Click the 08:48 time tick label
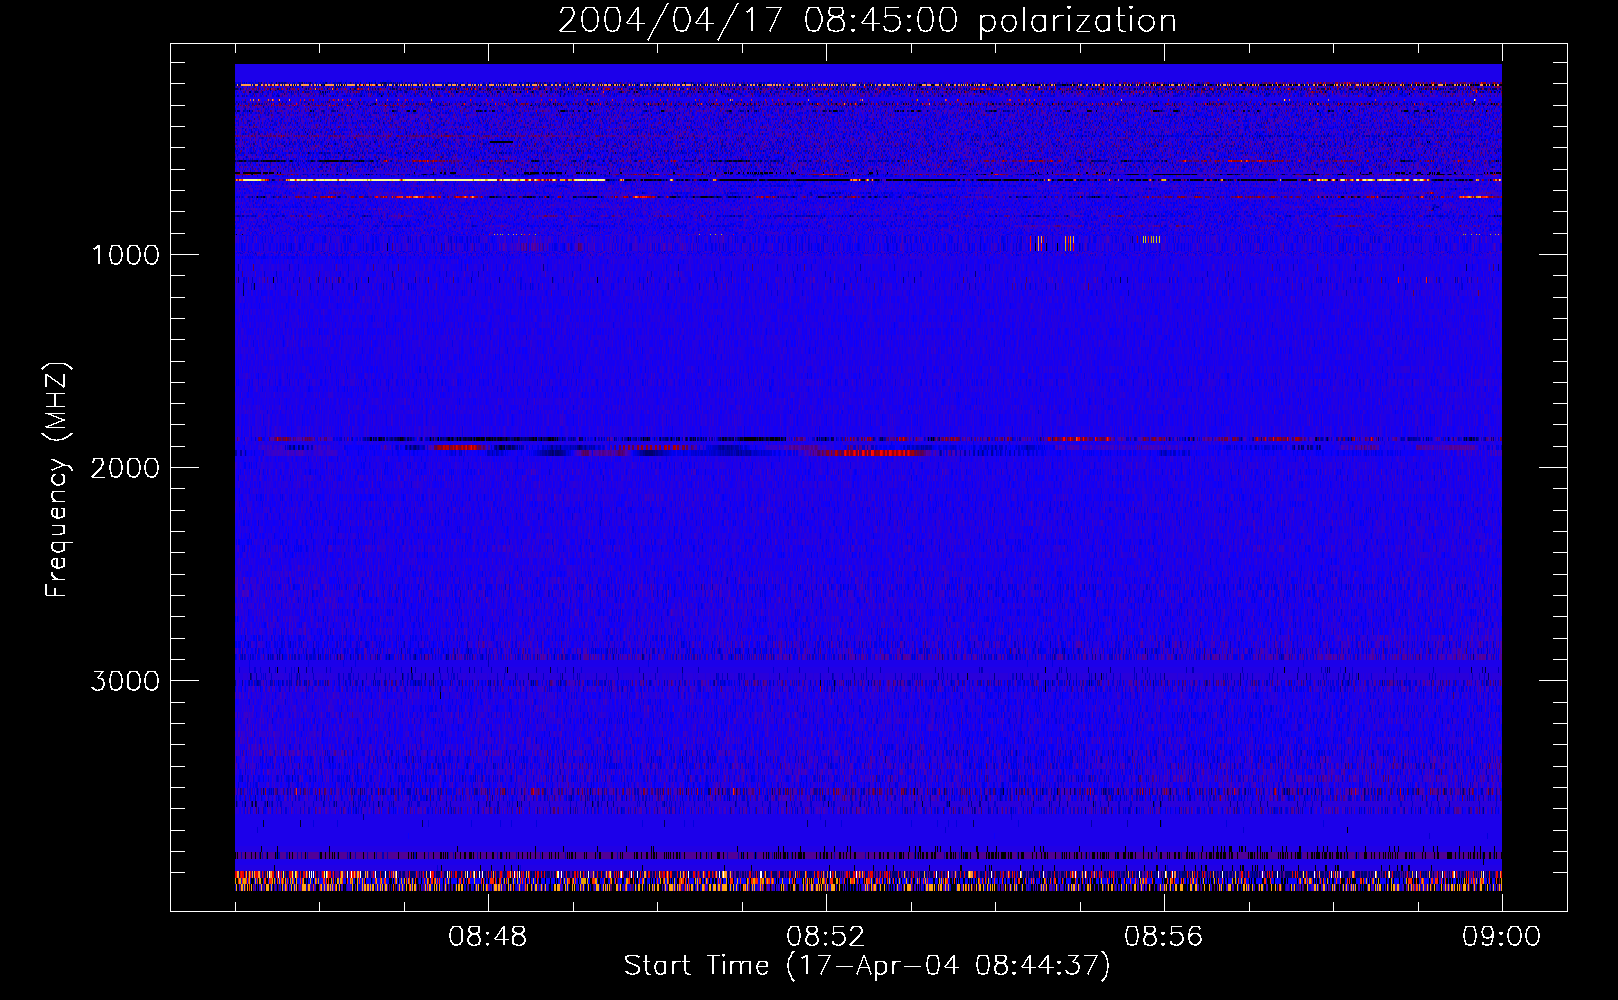This screenshot has width=1618, height=1000. [x=488, y=937]
